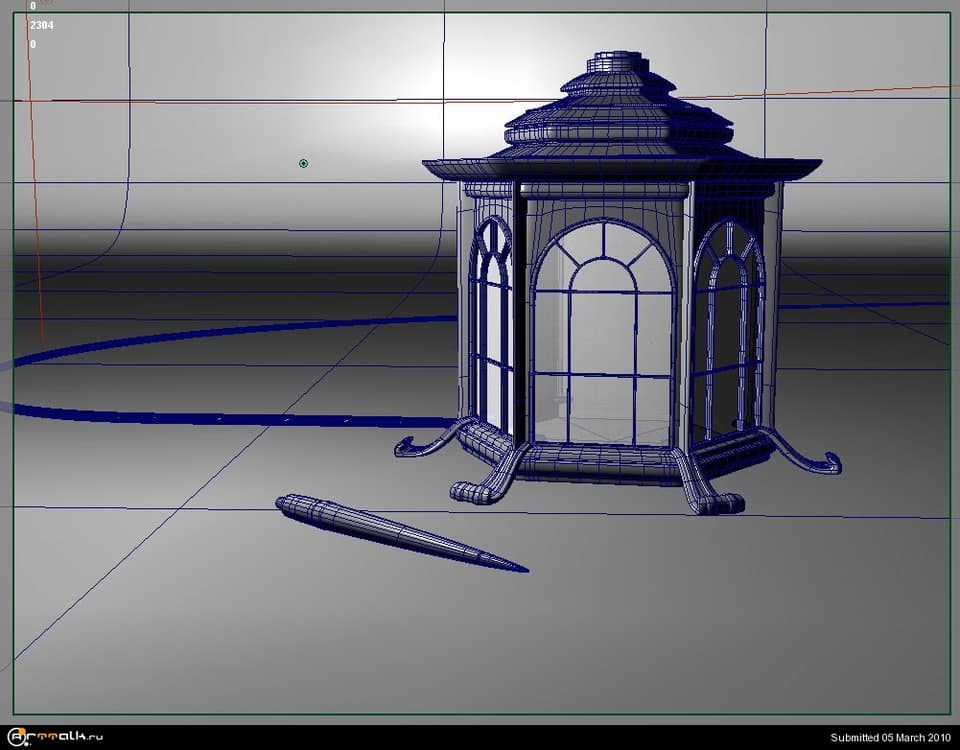Click the red horizontal axis line
Image resolution: width=960 pixels, height=750 pixels.
250,100
